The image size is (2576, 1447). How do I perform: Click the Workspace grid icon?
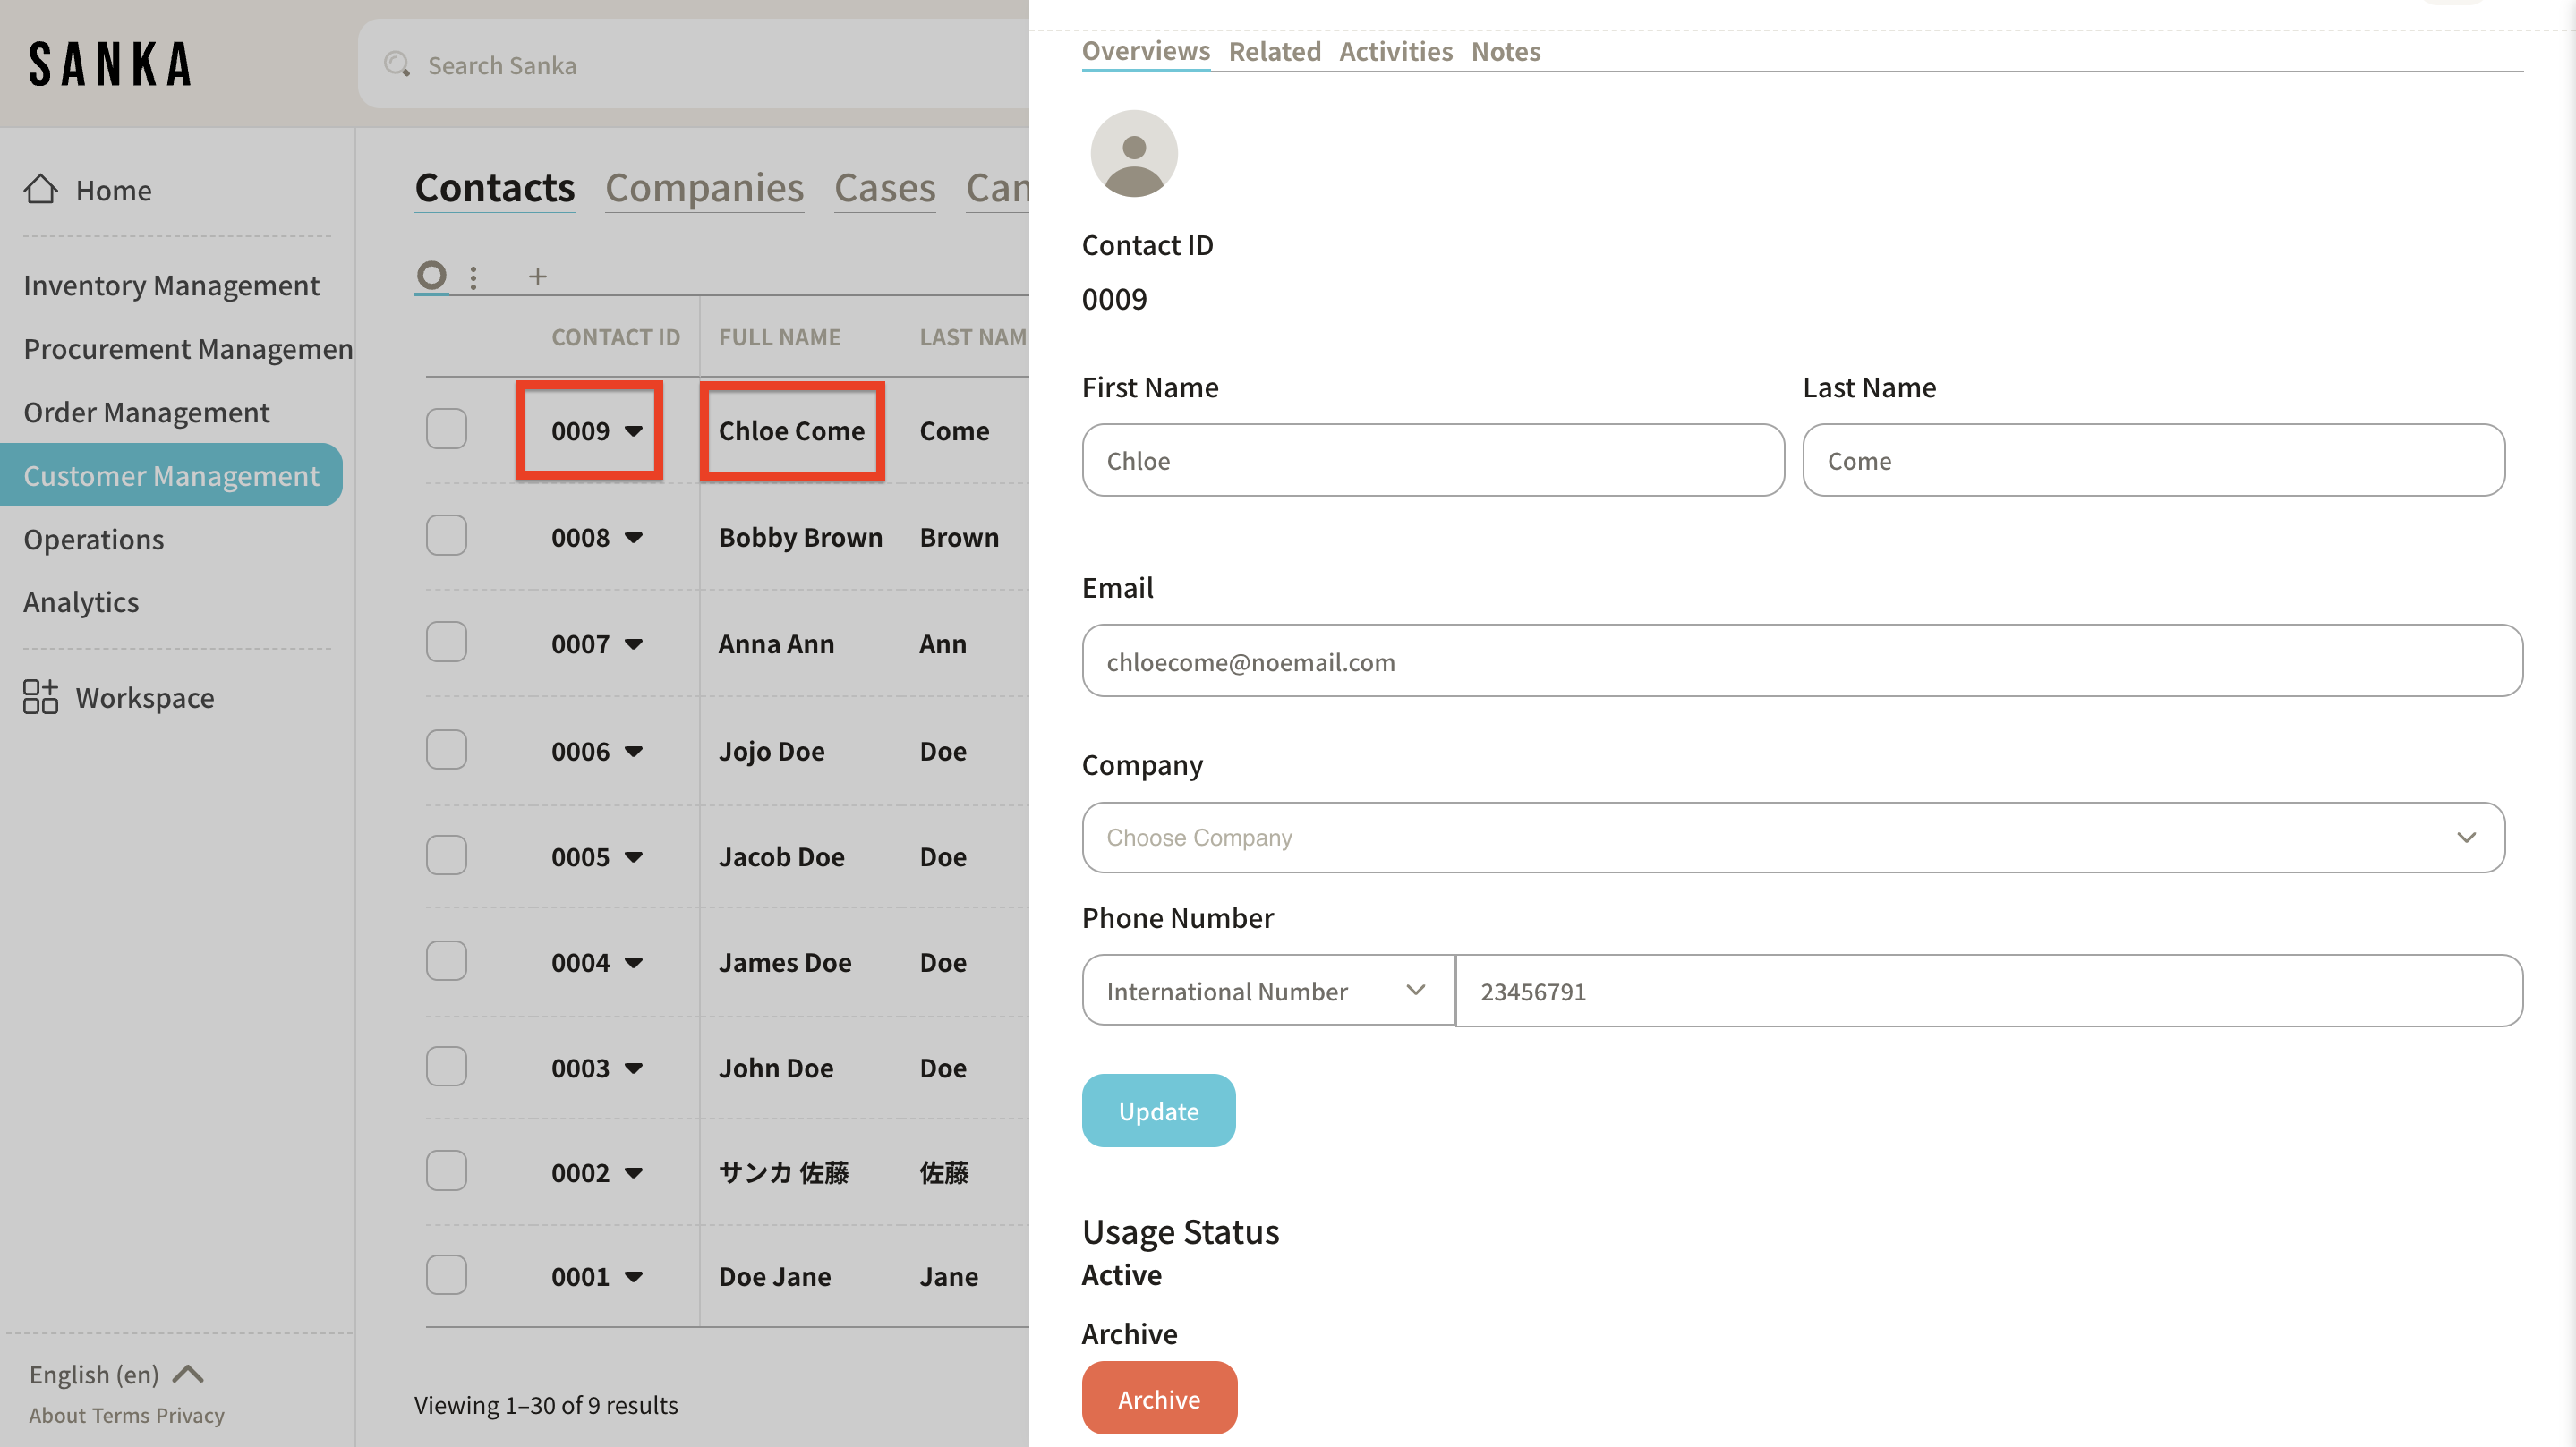pyautogui.click(x=40, y=697)
